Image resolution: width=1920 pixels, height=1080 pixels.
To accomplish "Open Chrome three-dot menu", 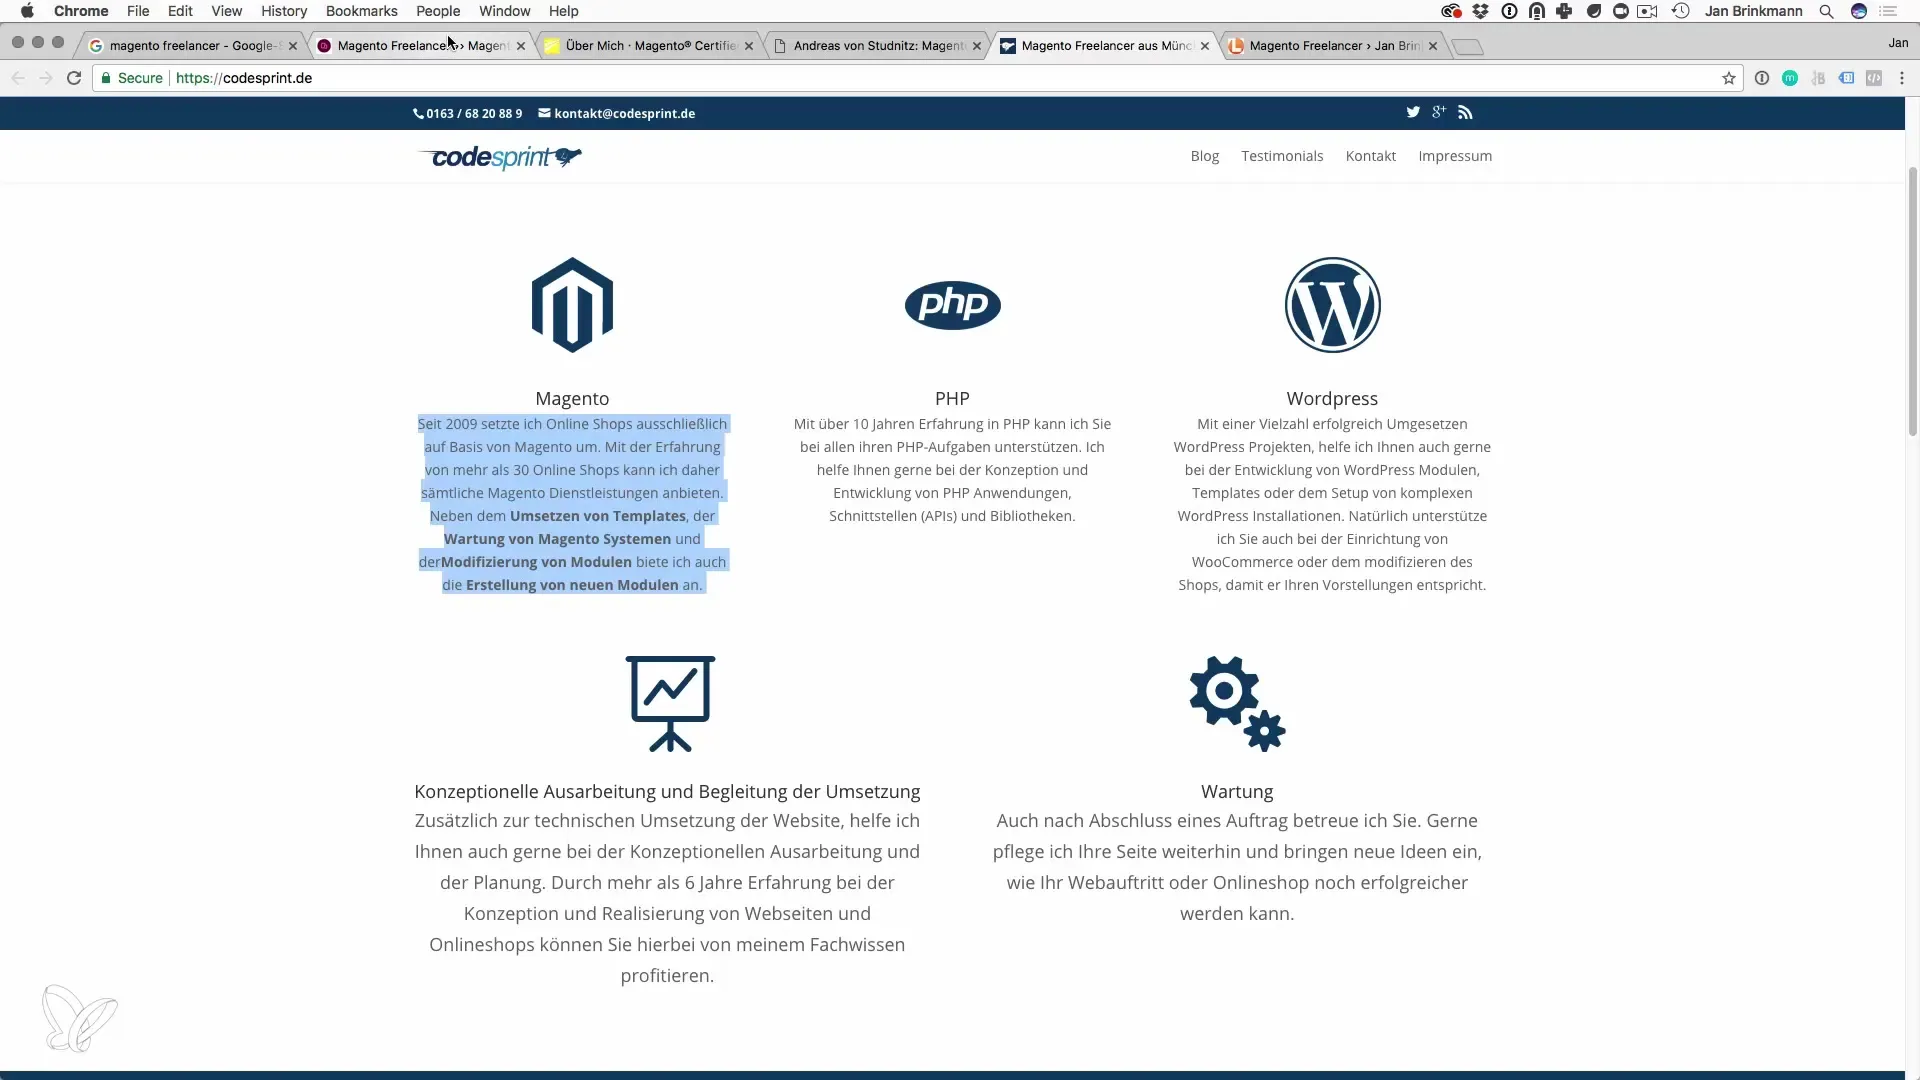I will [x=1902, y=78].
